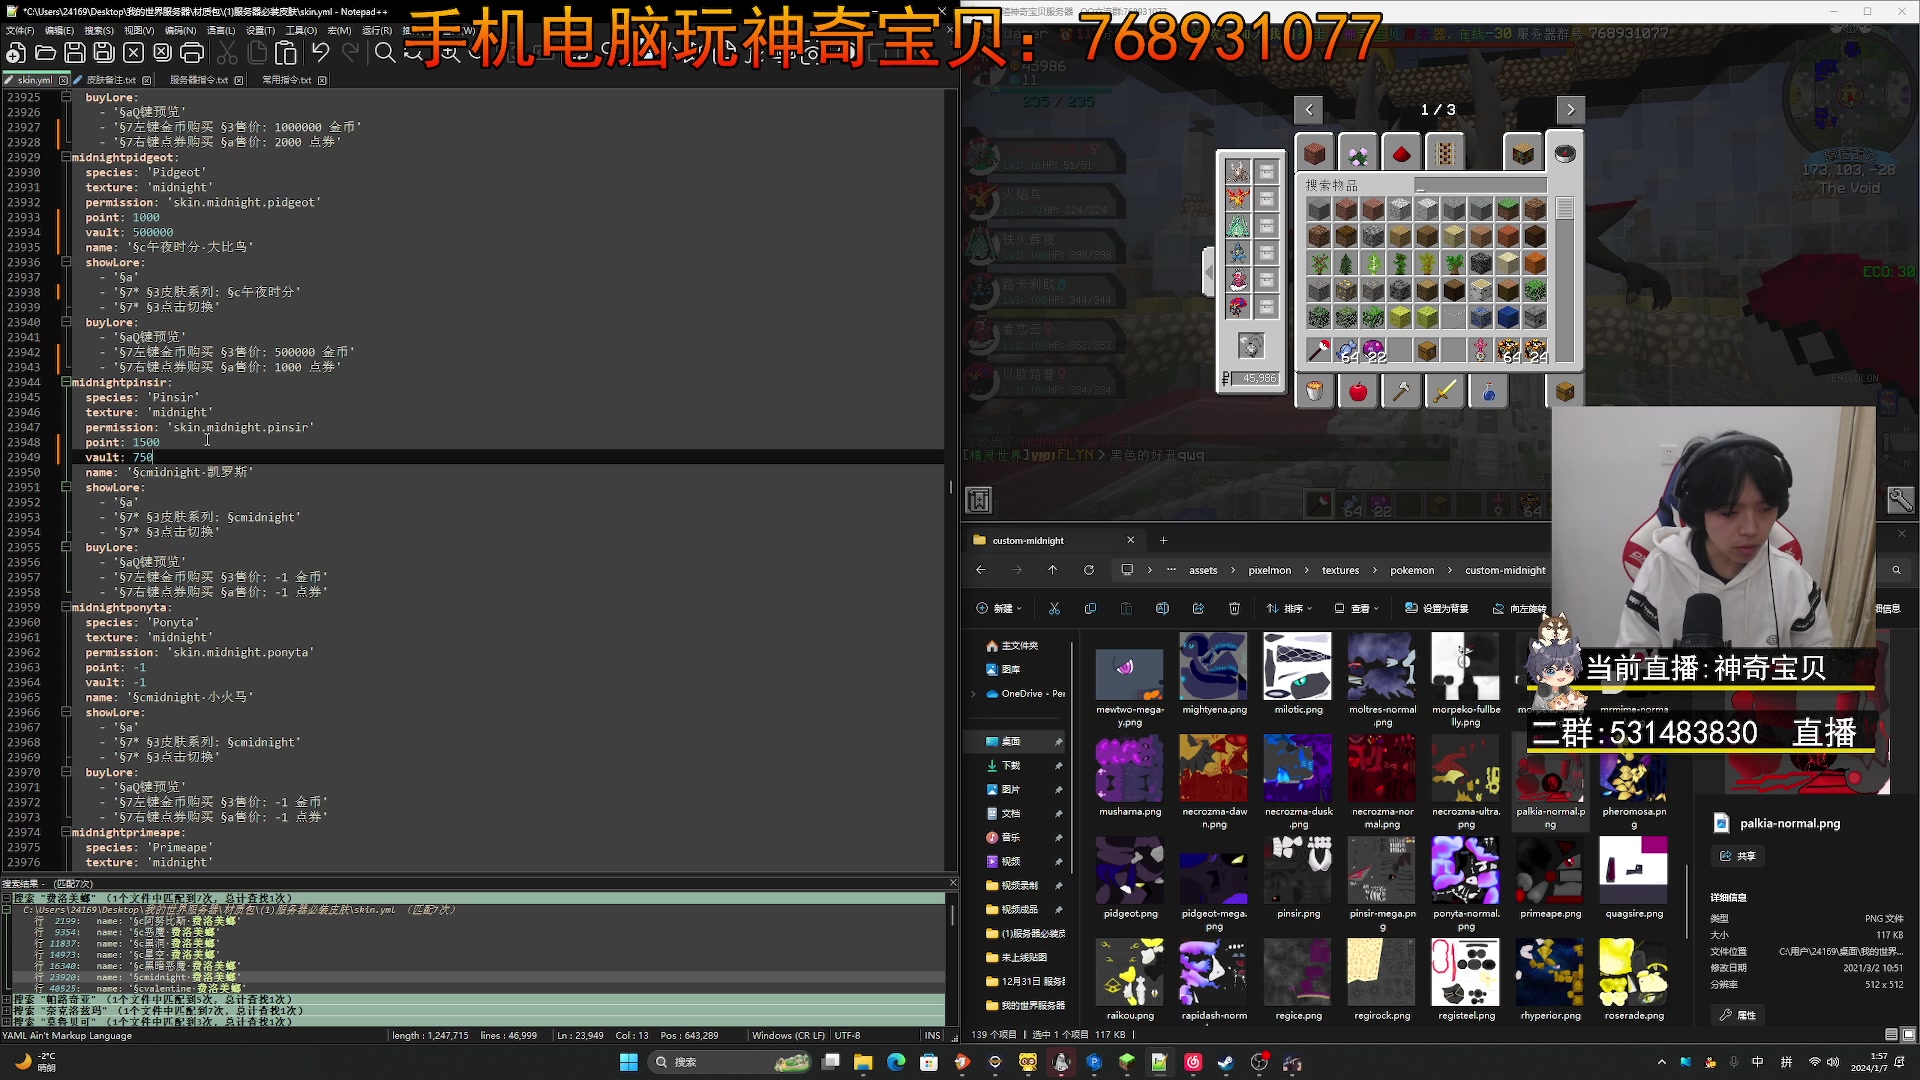Click the Delete trash icon in File Explorer
The height and width of the screenshot is (1080, 1920).
[x=1234, y=608]
